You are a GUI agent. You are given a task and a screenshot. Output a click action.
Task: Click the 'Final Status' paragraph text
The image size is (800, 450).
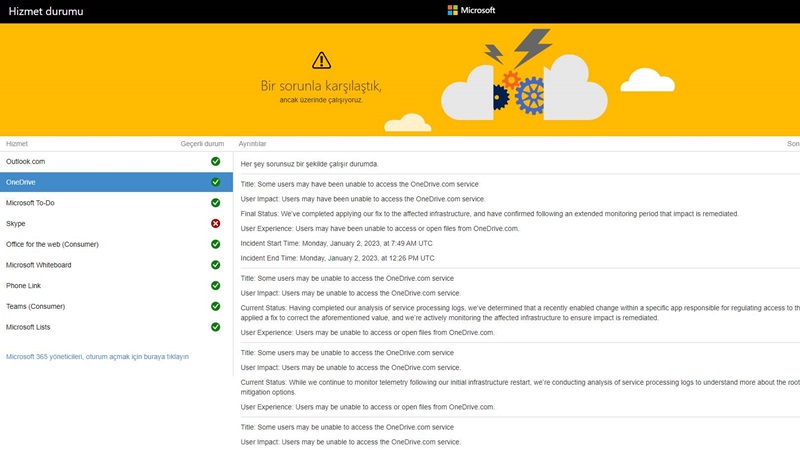click(489, 214)
